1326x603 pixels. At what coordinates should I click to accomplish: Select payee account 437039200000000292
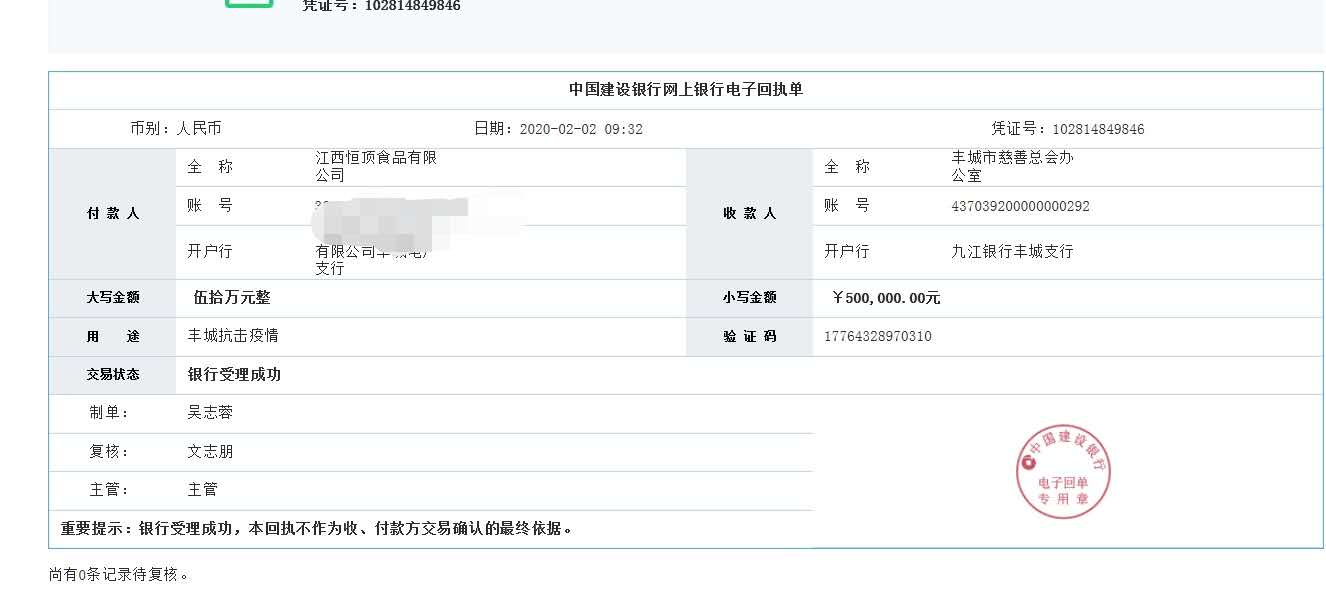point(1020,207)
